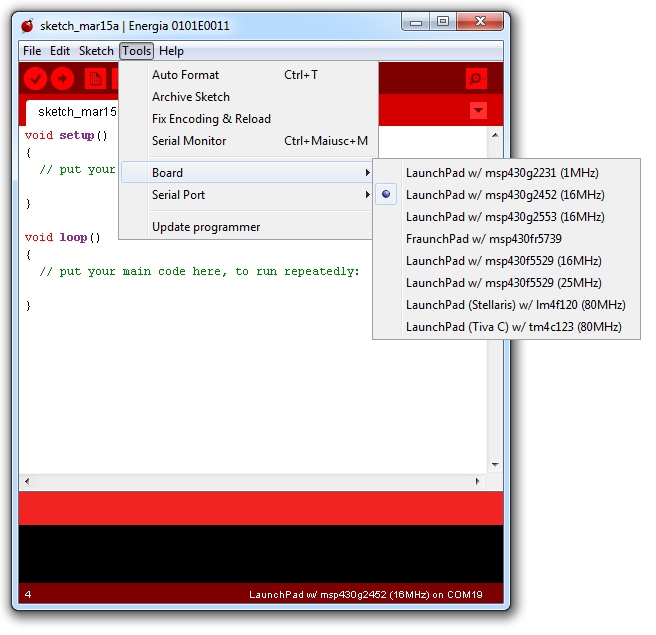
Task: Click the board and COM19 status text
Action: (x=366, y=595)
